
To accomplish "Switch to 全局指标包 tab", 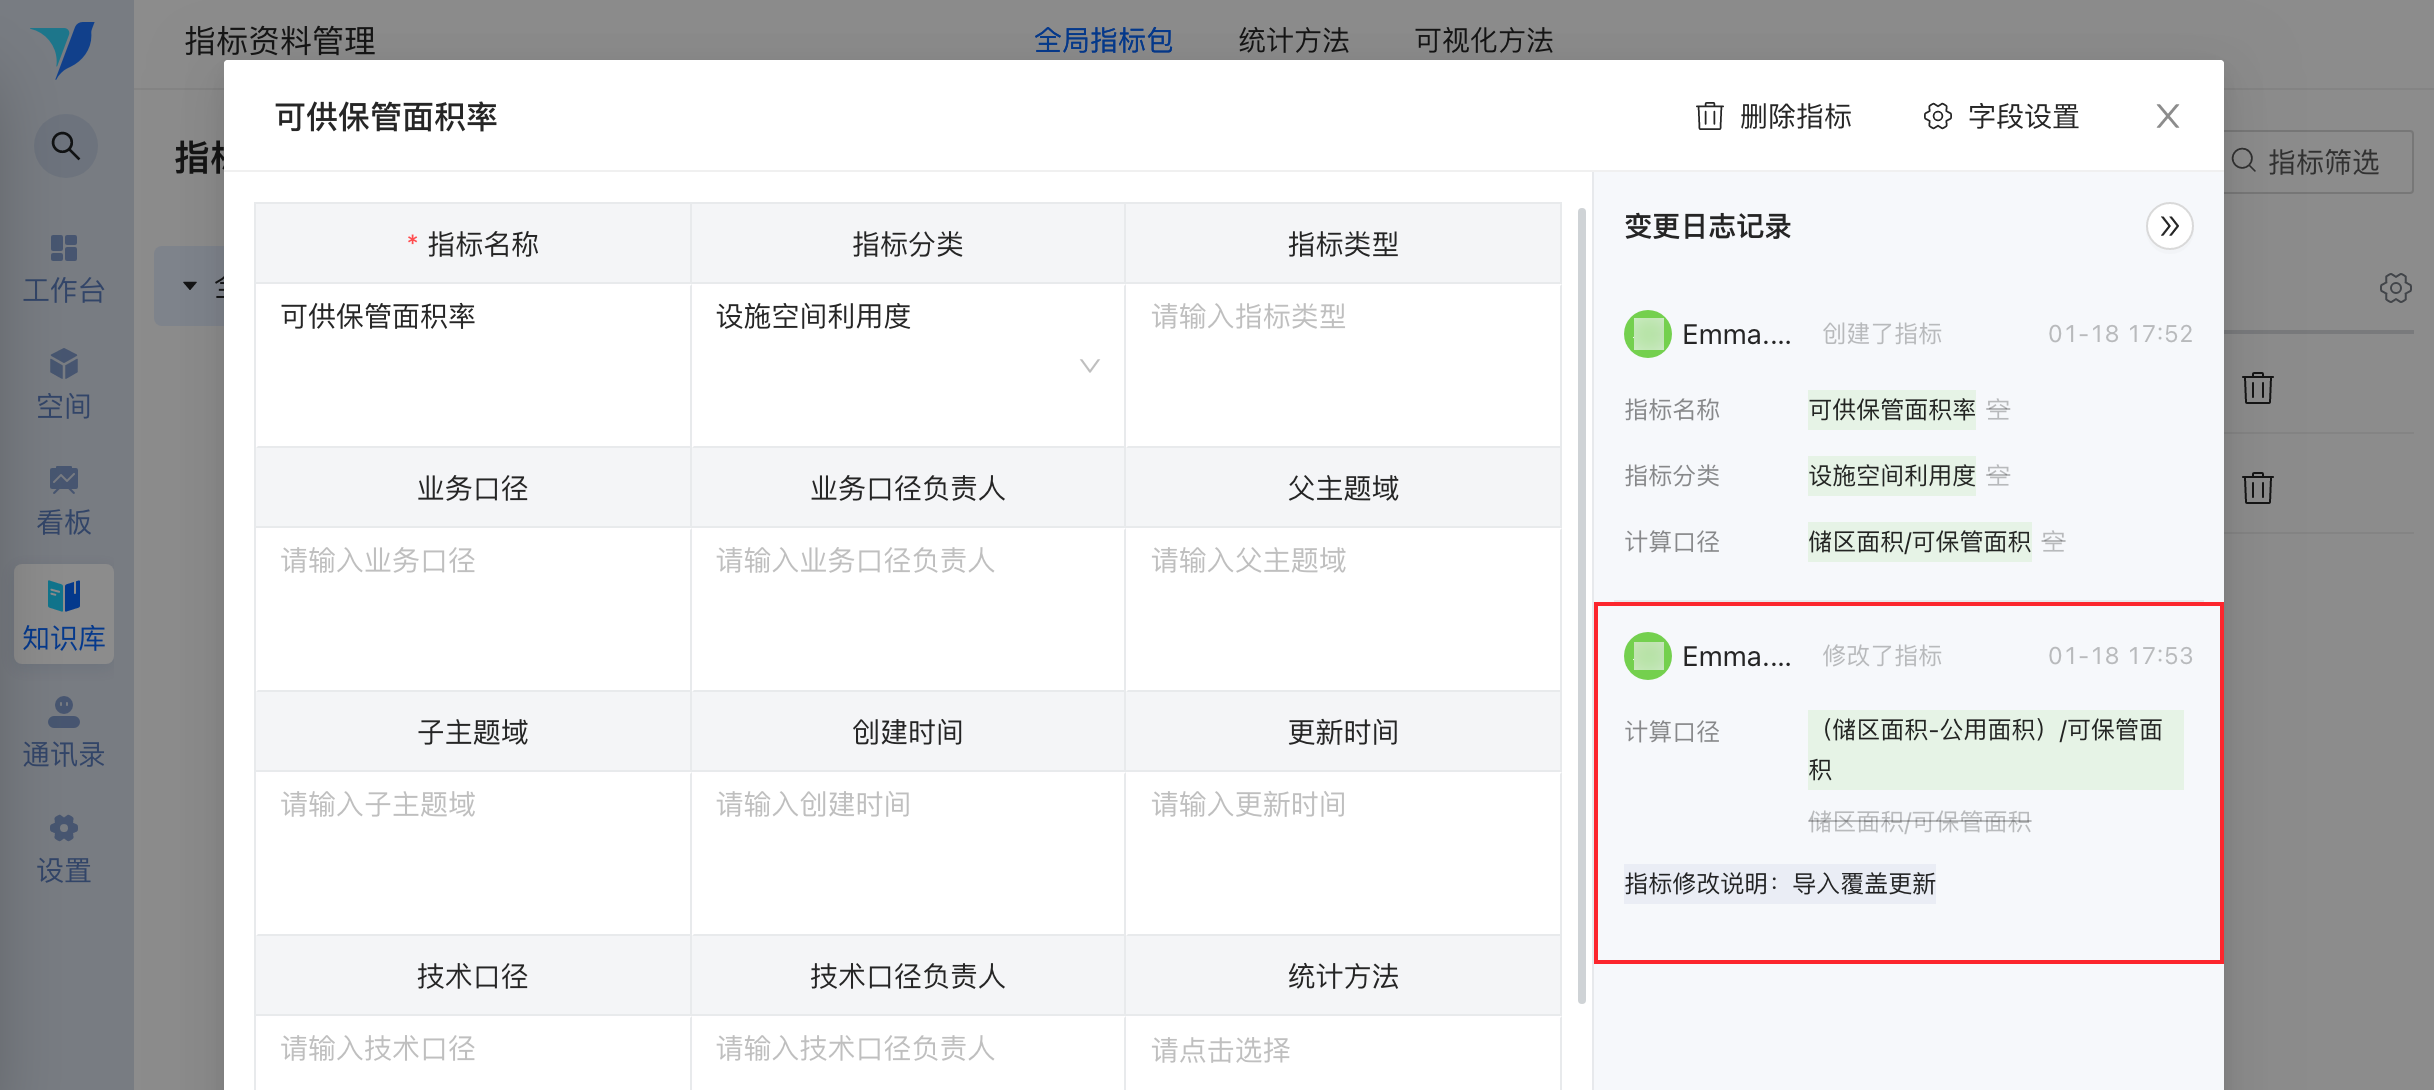I will [1103, 40].
